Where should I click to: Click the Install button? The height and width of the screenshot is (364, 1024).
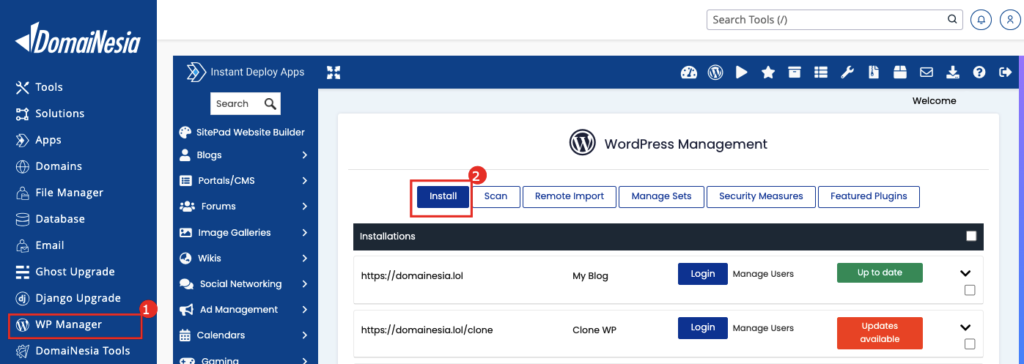pos(443,196)
